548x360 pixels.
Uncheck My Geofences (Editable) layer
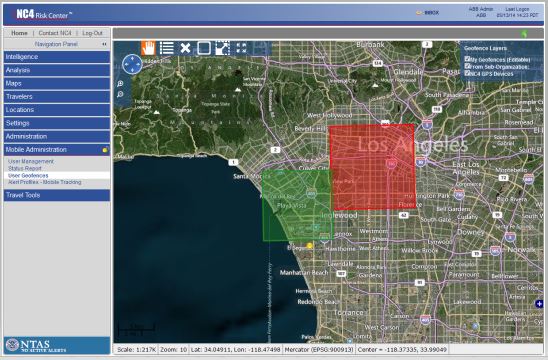(x=467, y=59)
